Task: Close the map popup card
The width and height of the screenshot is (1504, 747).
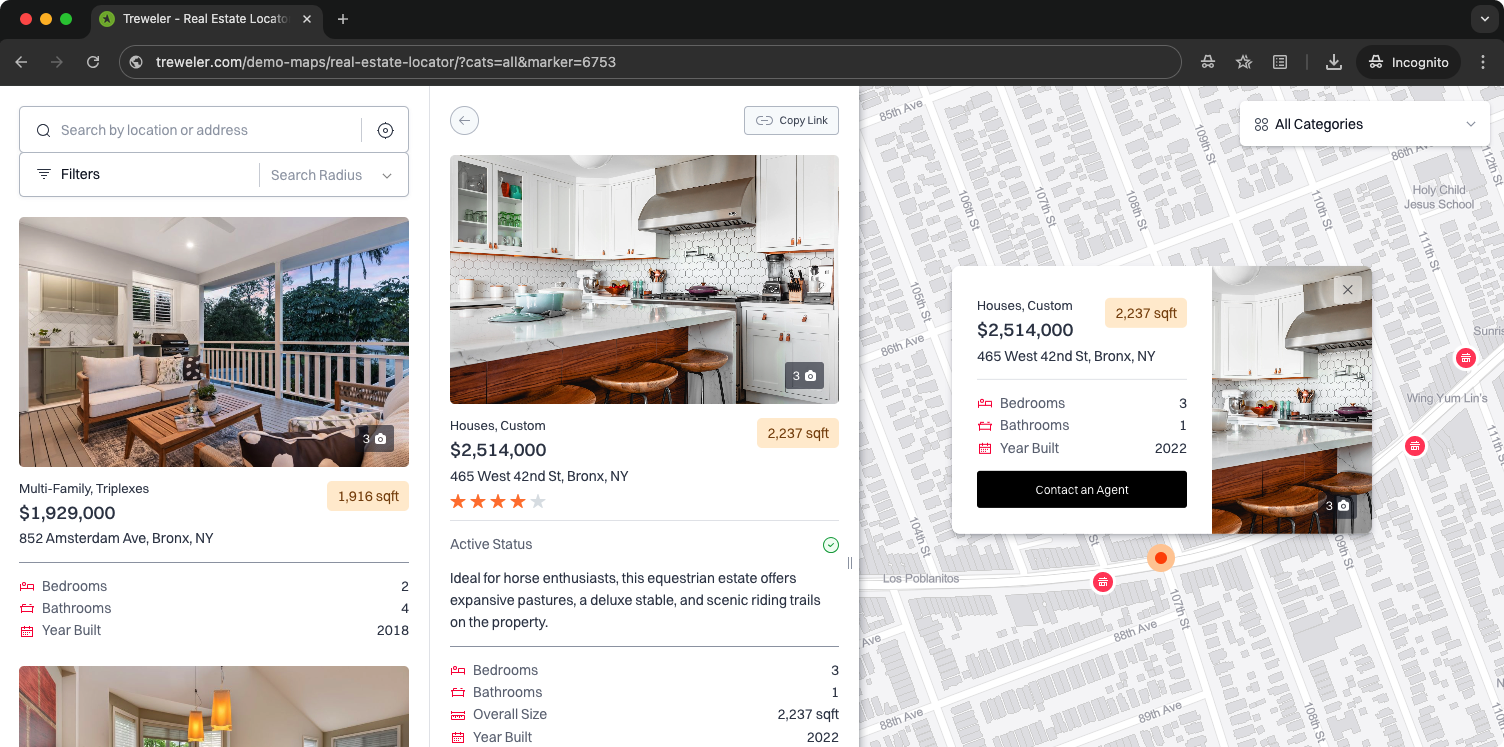Action: (1347, 290)
